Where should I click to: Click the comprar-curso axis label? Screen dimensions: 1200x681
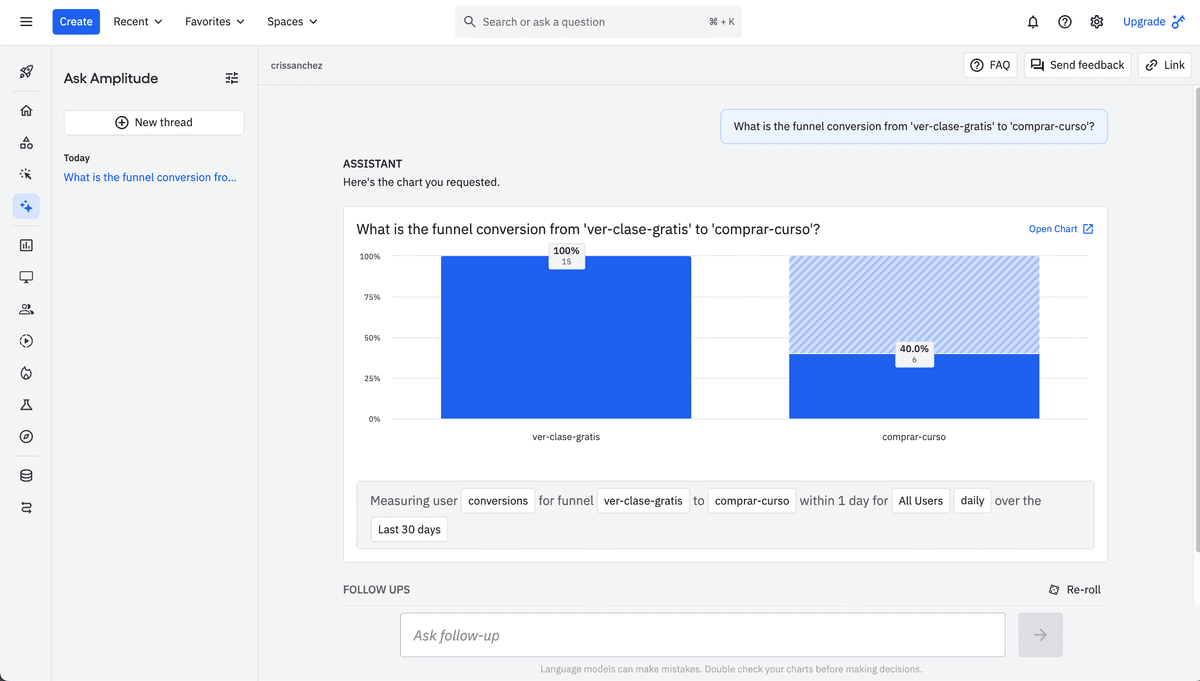pos(914,437)
